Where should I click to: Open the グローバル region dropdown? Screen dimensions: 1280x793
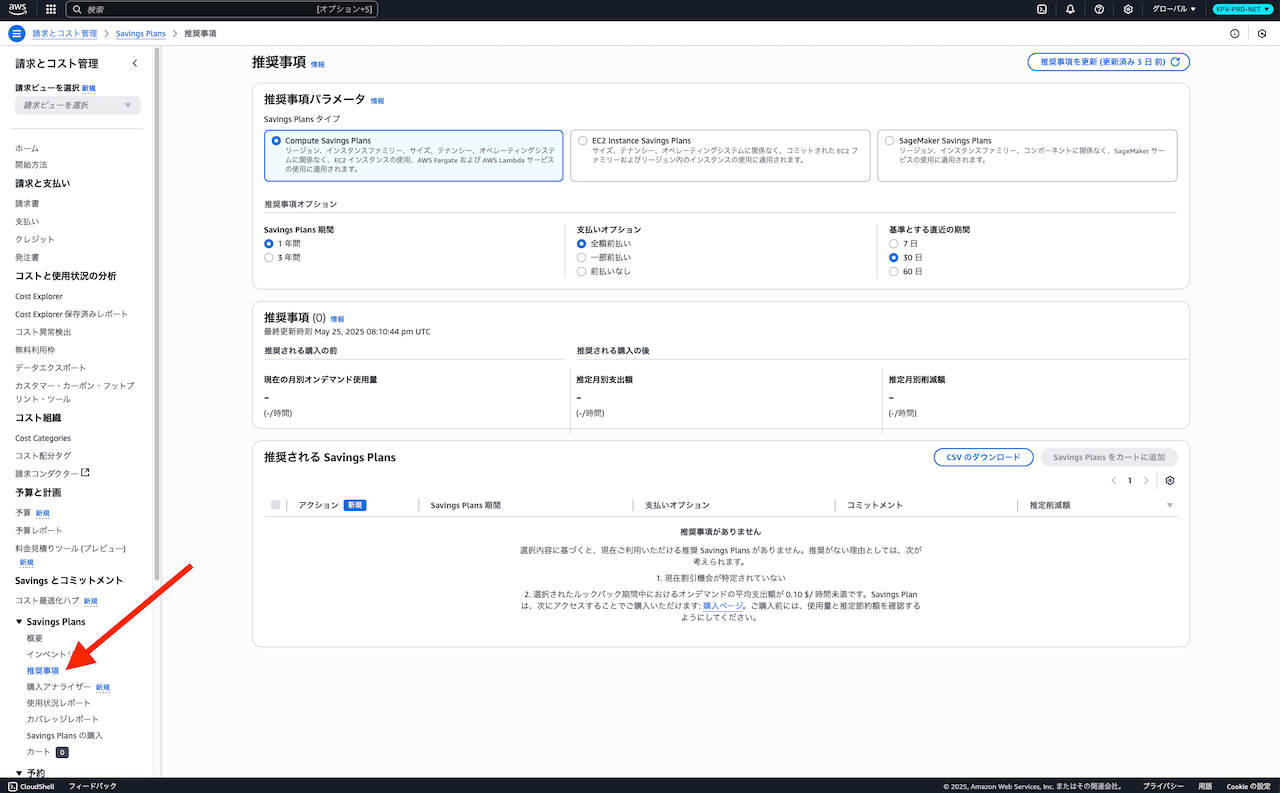1174,9
